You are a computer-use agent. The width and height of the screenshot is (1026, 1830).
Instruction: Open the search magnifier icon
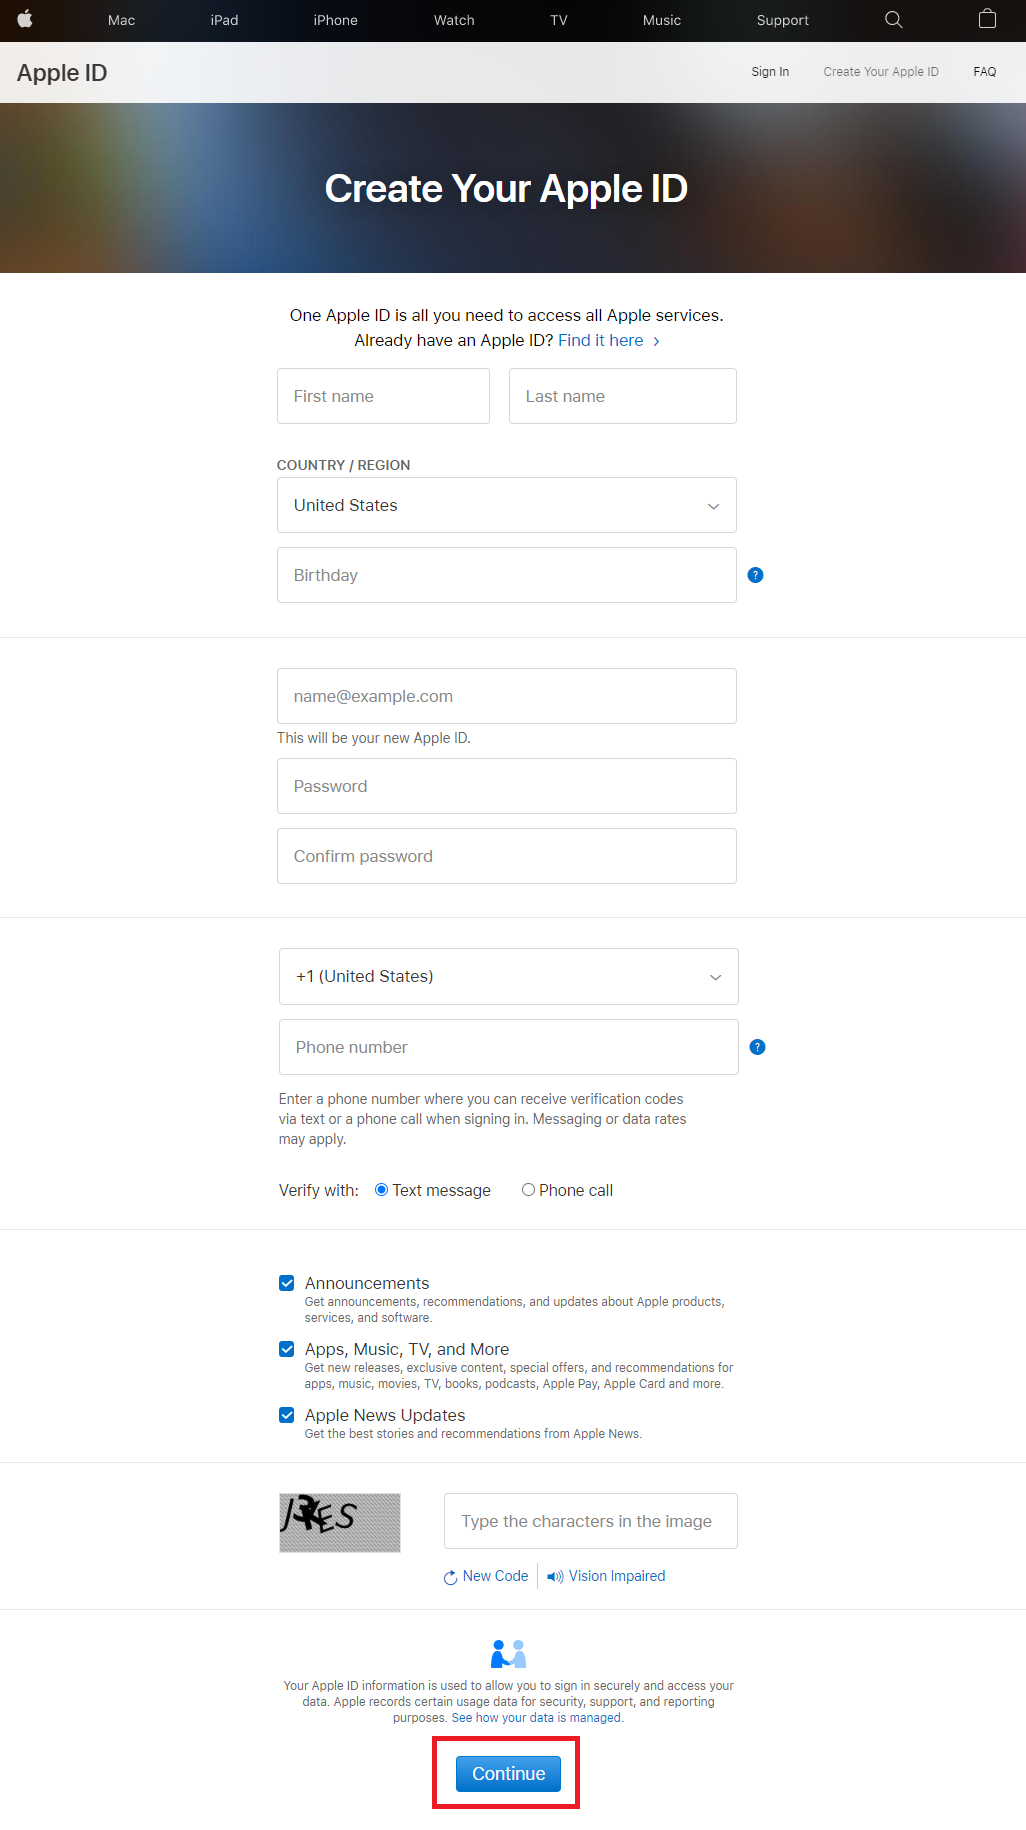click(x=894, y=20)
